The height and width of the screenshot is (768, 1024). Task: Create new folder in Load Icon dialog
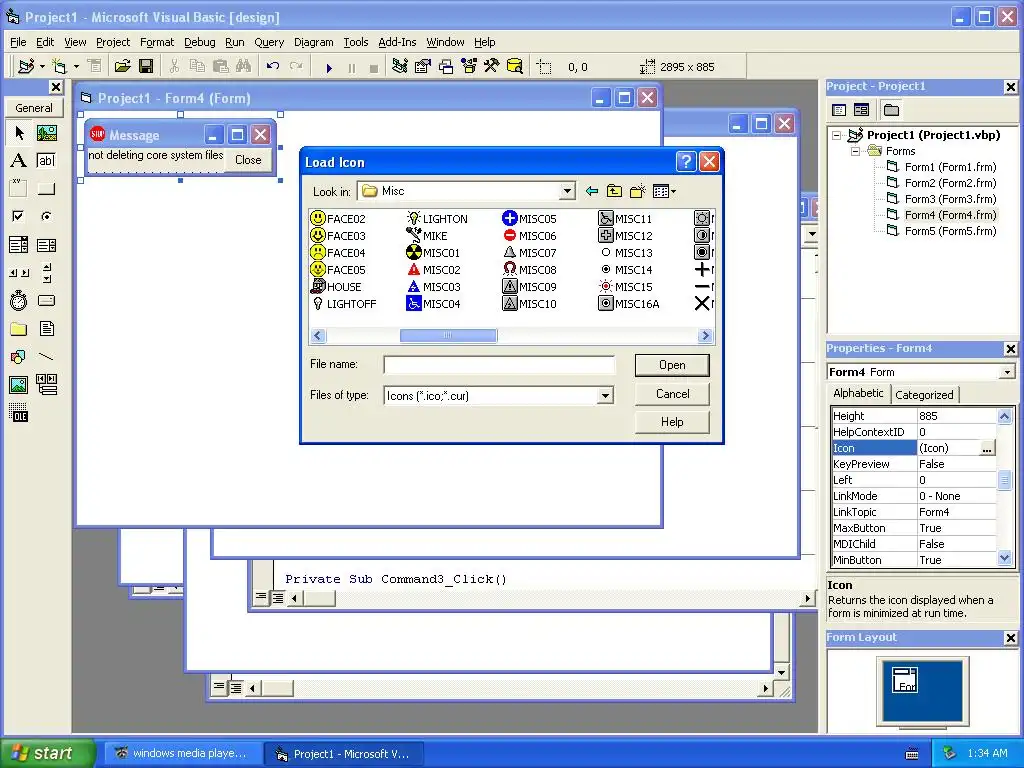tap(637, 191)
